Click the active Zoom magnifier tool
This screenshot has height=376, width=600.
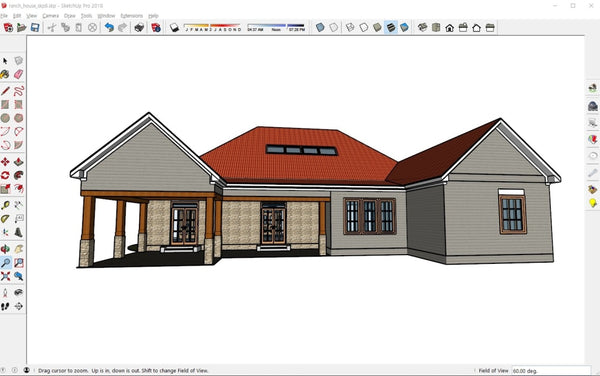5,263
